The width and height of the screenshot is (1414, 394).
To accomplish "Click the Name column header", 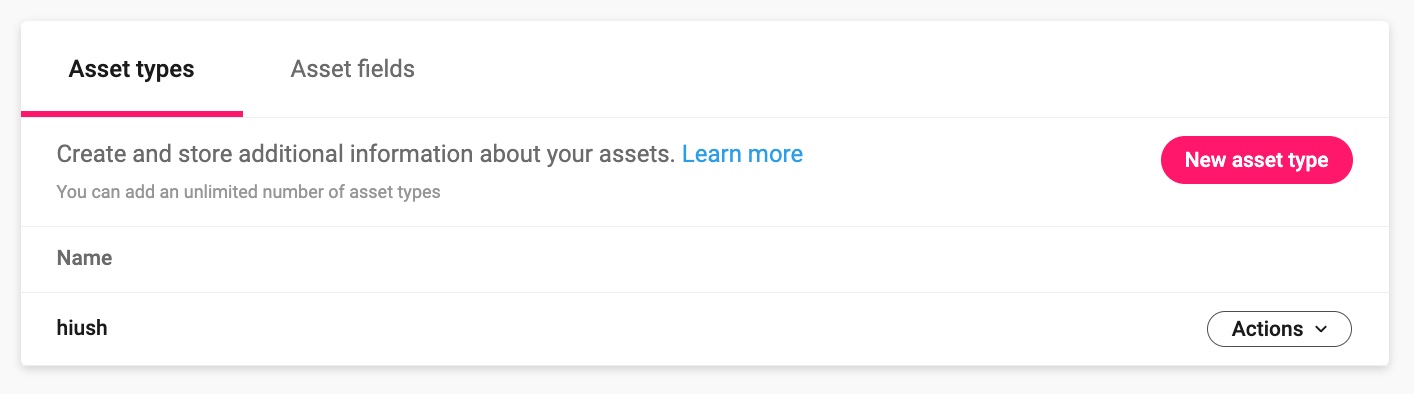I will [x=84, y=258].
